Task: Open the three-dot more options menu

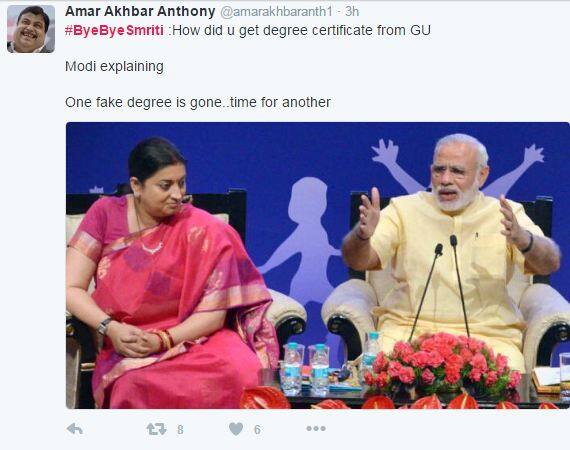Action: [316, 429]
